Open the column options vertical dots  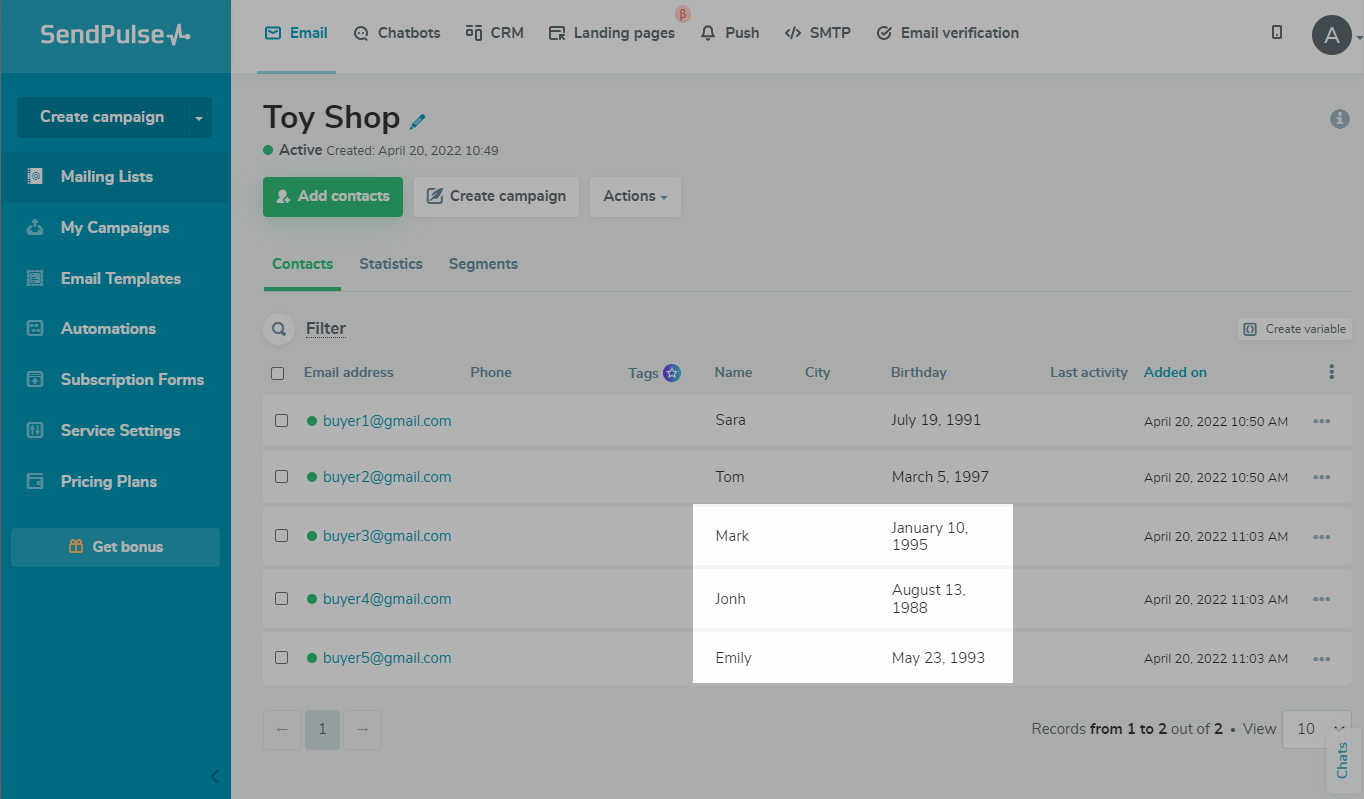(x=1331, y=372)
